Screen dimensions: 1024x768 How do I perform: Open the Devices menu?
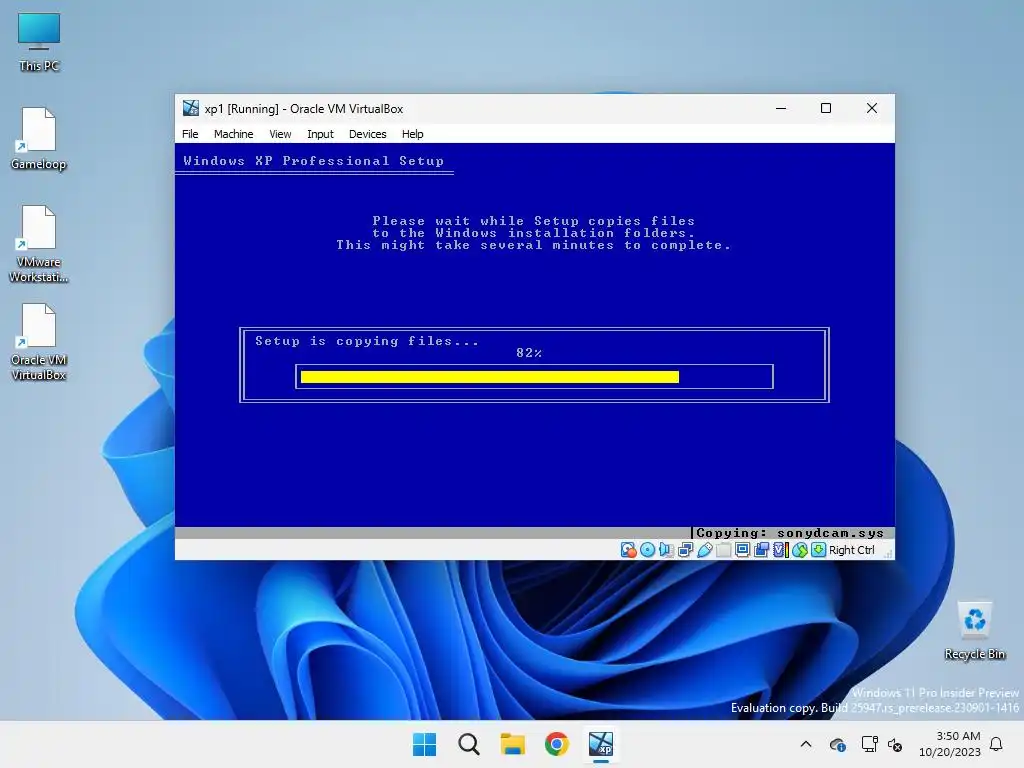coord(368,134)
